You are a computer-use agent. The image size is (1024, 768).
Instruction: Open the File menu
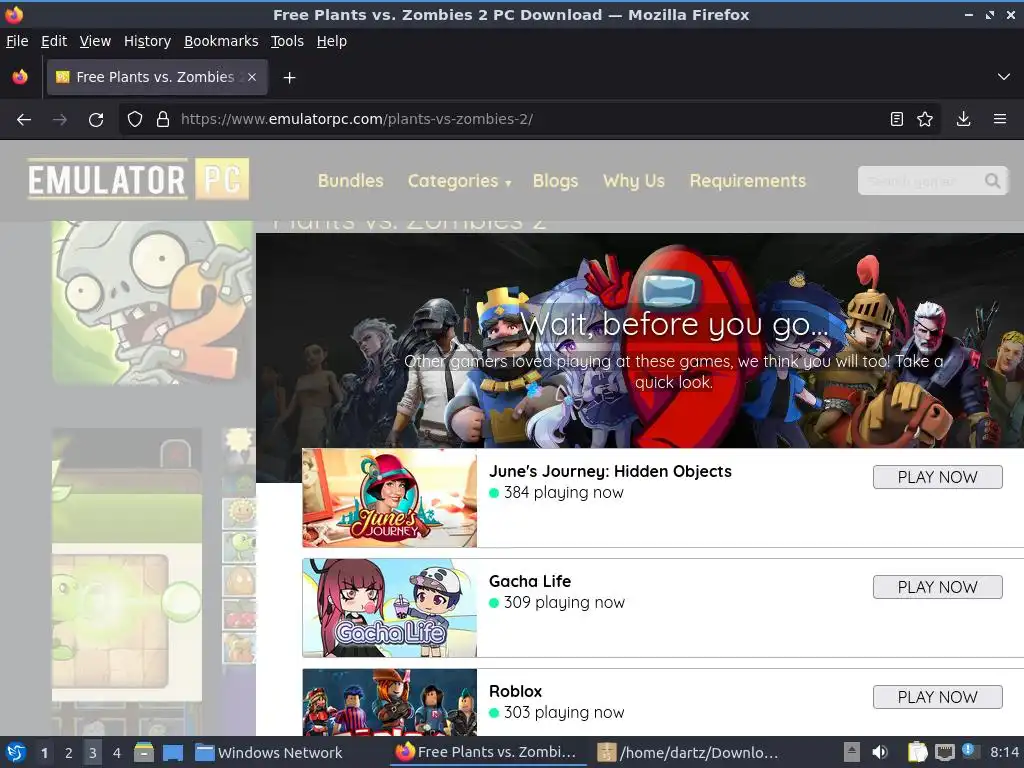tap(17, 41)
